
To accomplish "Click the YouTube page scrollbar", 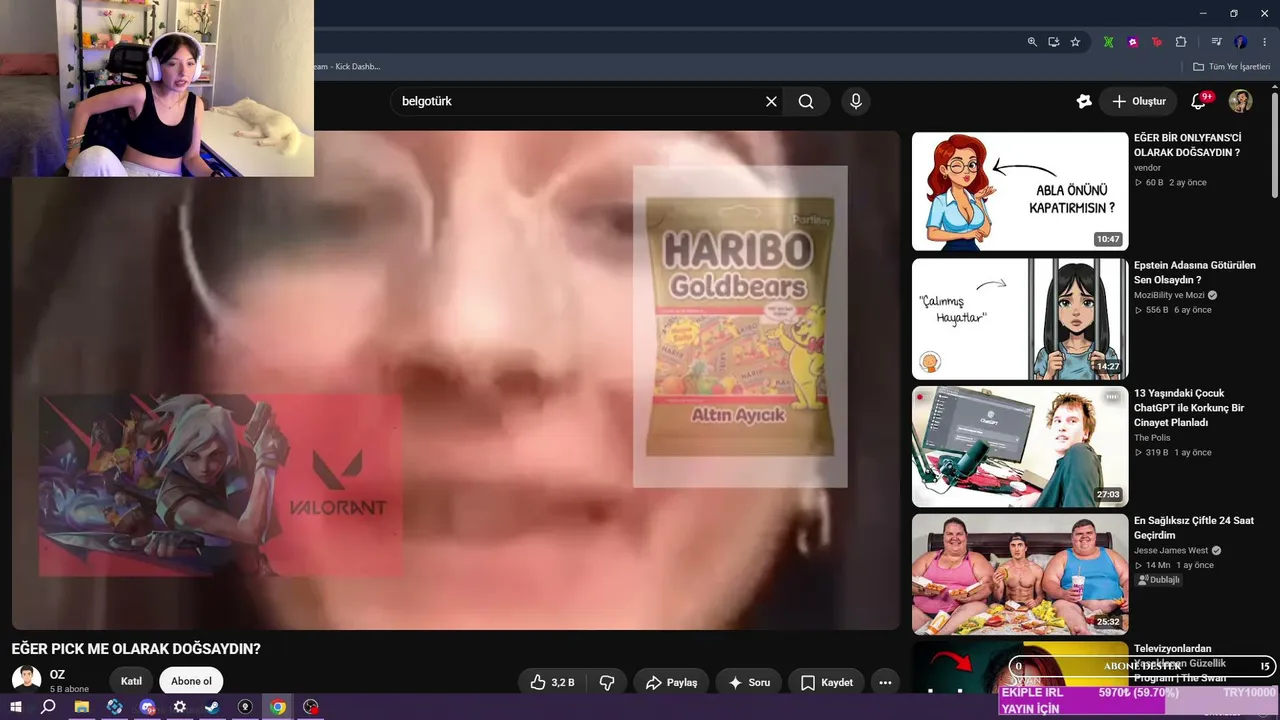I will click(x=1274, y=147).
